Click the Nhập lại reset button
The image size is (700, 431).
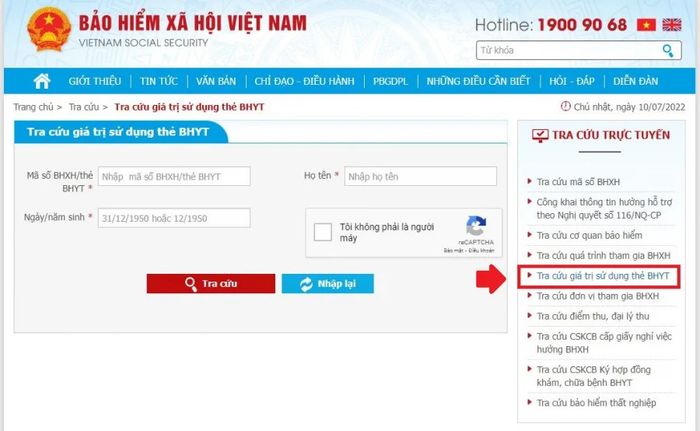[328, 284]
